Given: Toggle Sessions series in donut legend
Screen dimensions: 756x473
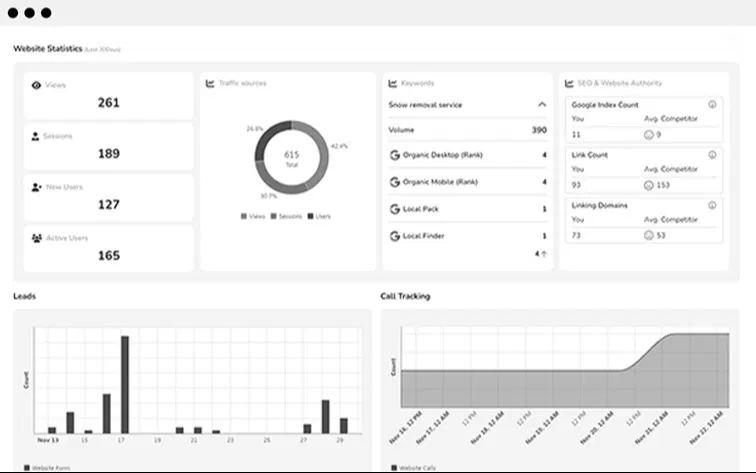Looking at the screenshot, I should (x=284, y=216).
